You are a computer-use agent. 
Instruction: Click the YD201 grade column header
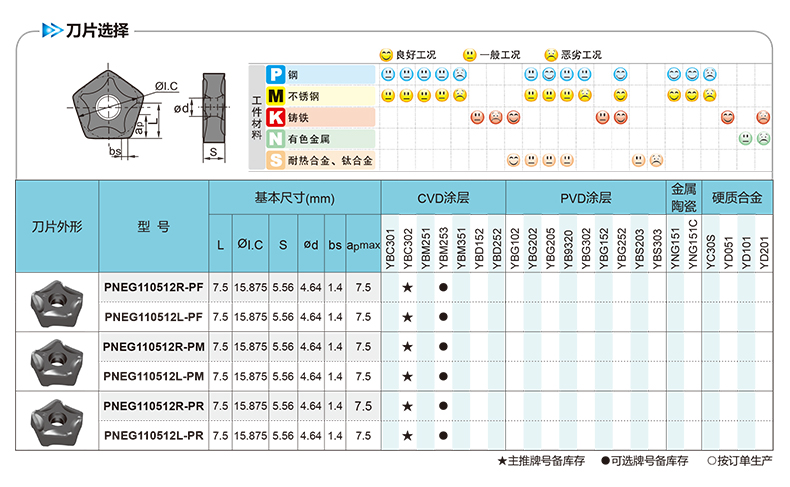coord(764,253)
